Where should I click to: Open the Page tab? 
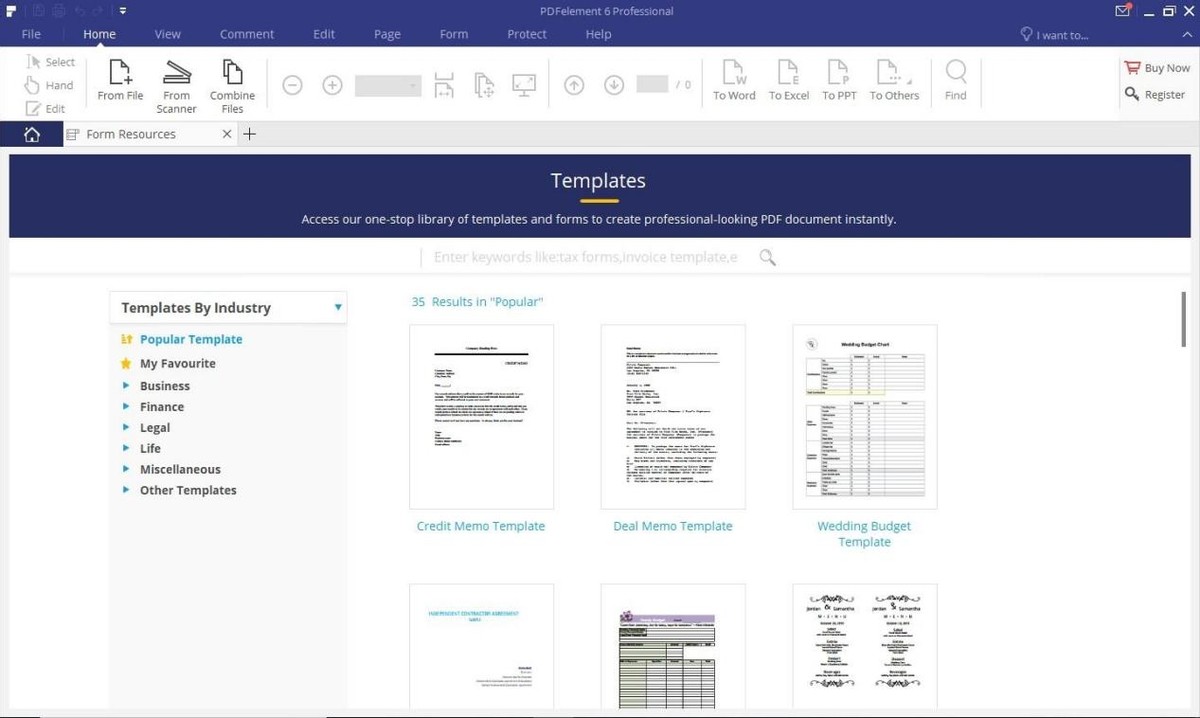click(x=387, y=34)
